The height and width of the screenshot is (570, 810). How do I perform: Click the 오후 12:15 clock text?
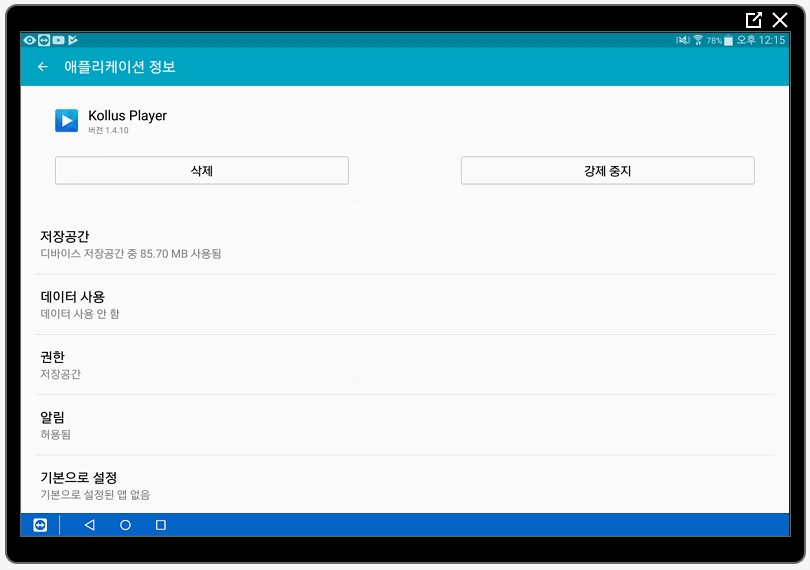coord(761,40)
